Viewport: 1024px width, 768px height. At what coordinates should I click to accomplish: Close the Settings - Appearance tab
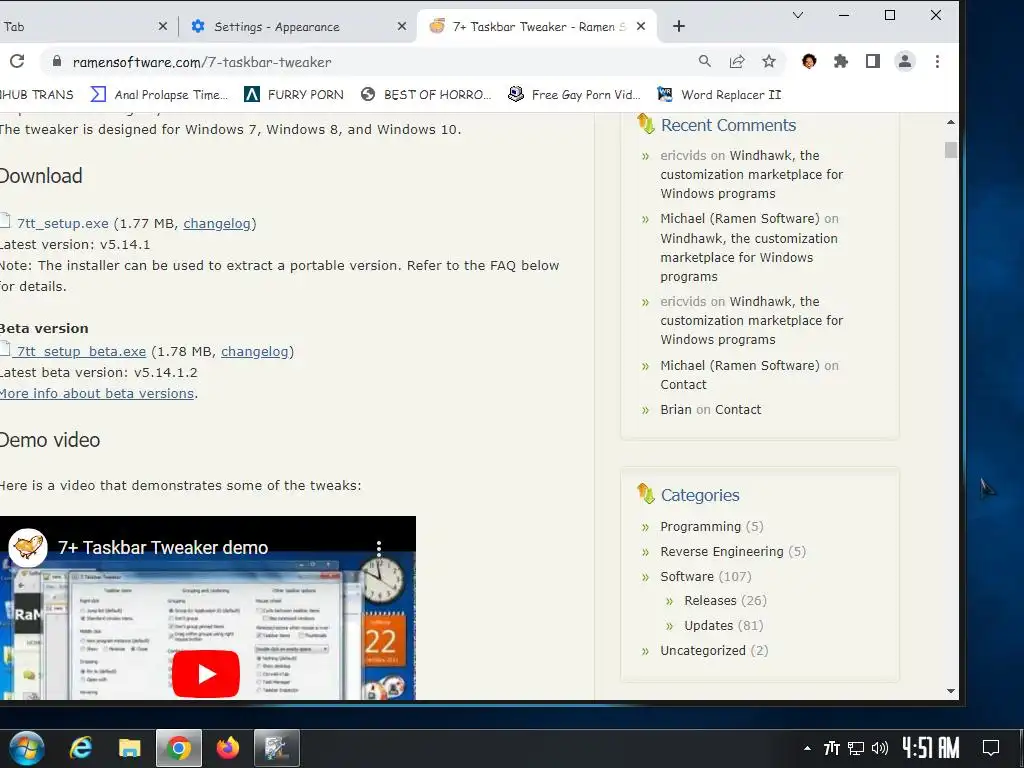402,26
